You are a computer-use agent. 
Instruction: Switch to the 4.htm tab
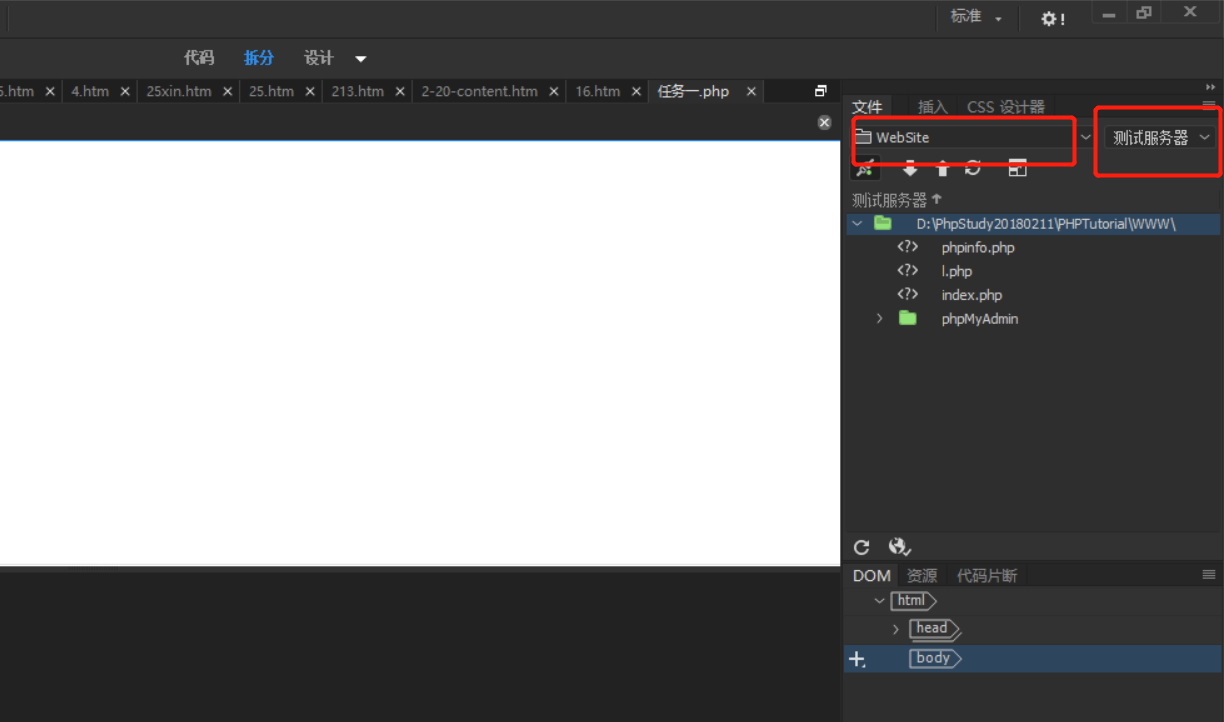(90, 91)
